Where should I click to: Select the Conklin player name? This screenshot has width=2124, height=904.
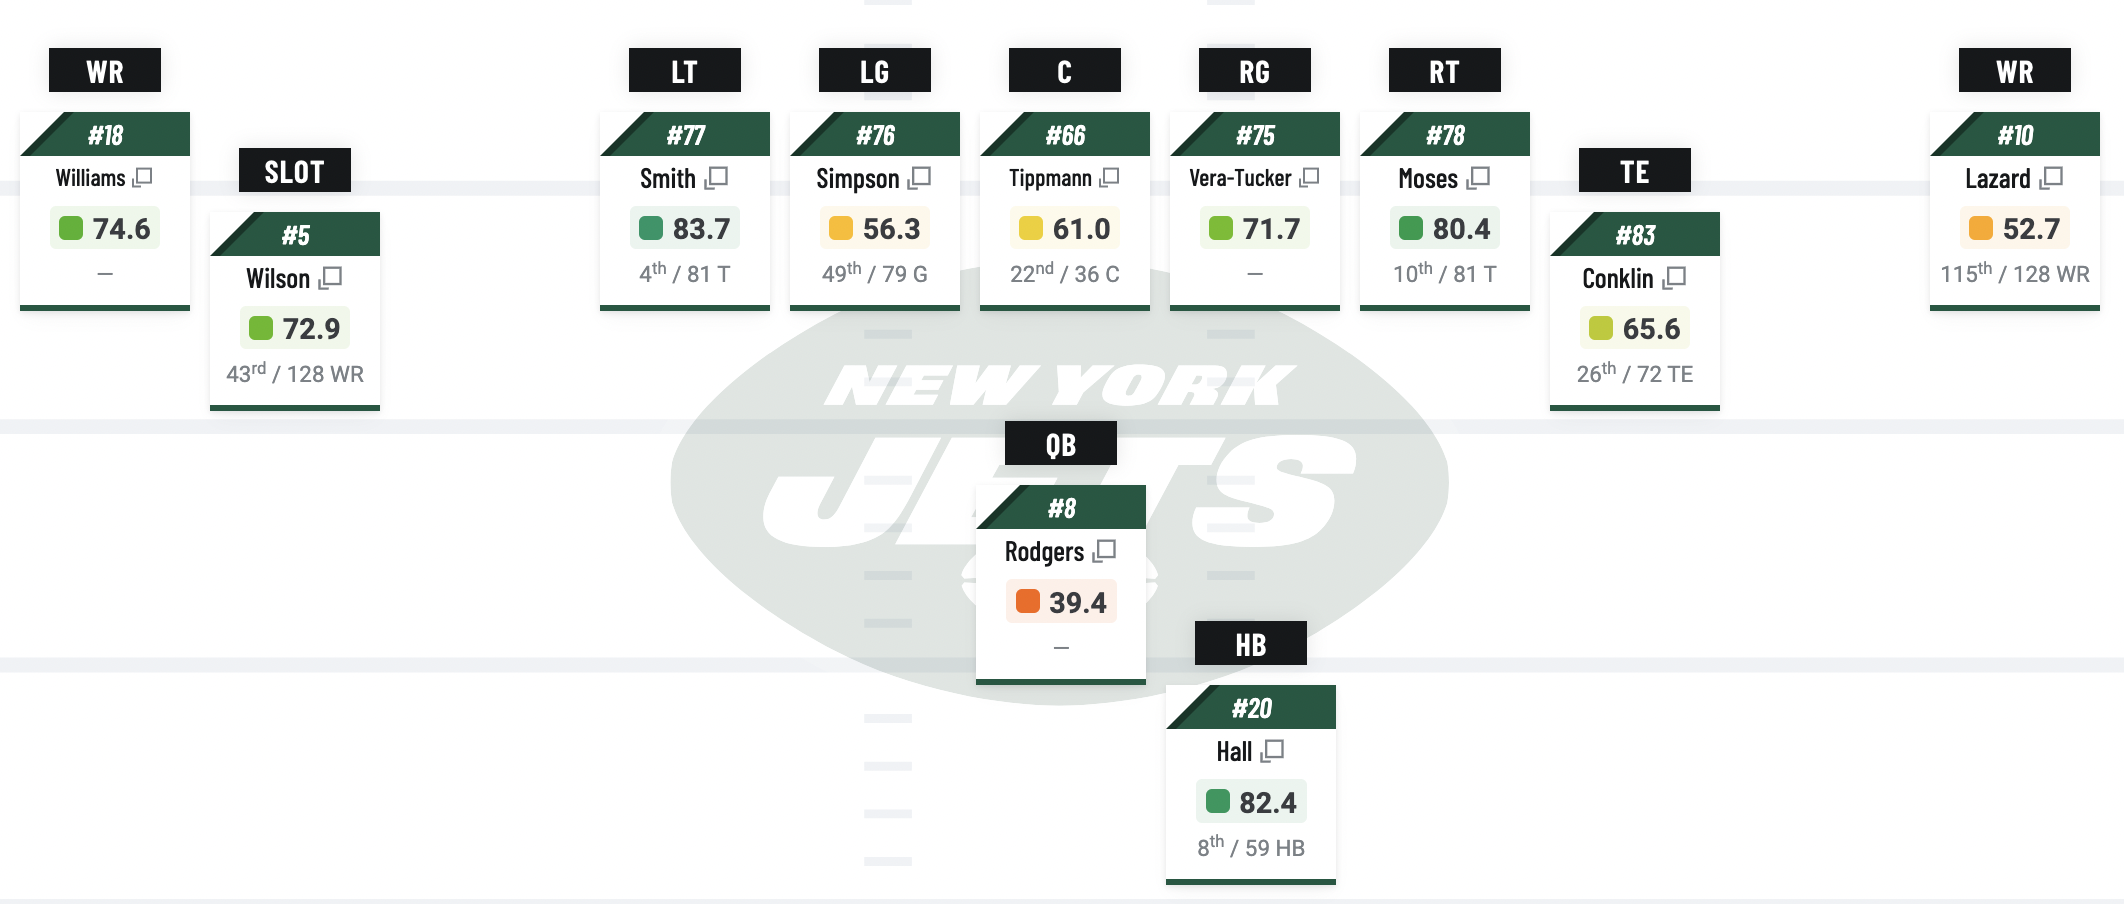[1617, 278]
